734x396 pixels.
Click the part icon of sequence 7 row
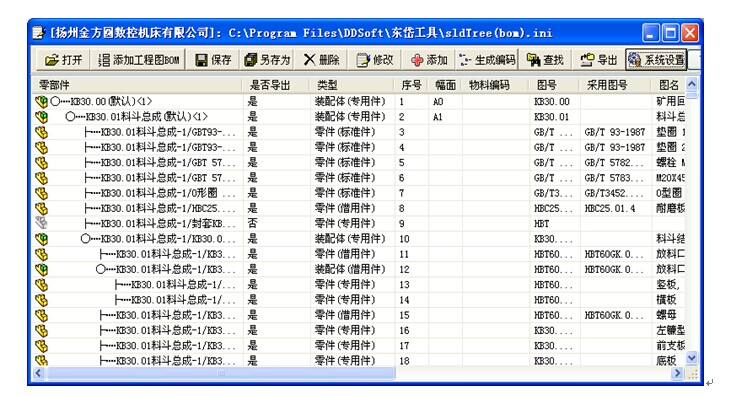[41, 193]
